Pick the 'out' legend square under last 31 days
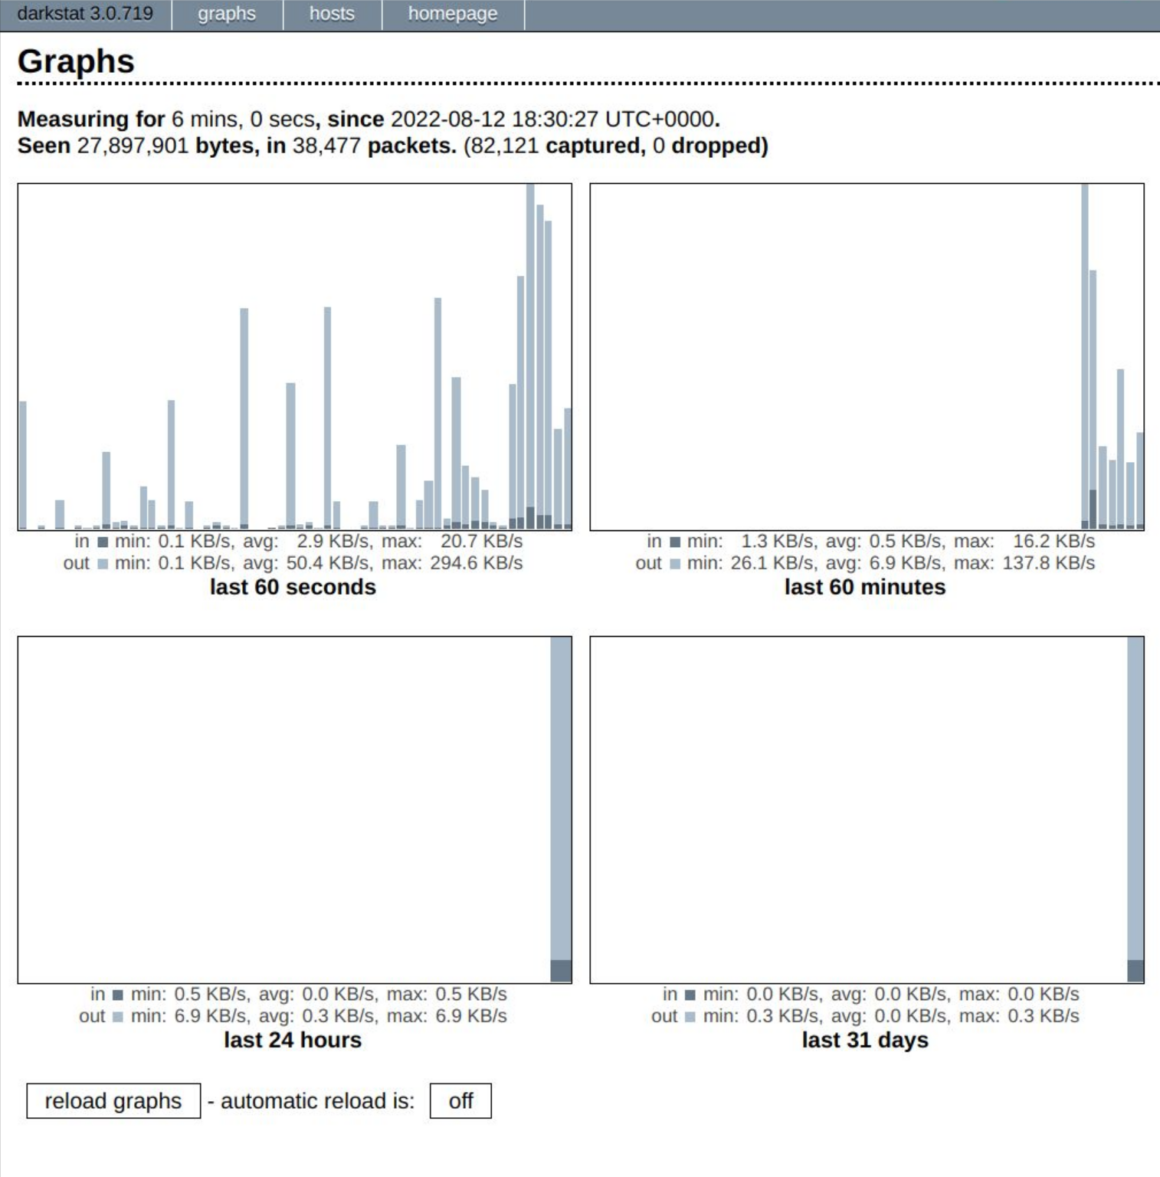The height and width of the screenshot is (1177, 1160). point(690,1017)
